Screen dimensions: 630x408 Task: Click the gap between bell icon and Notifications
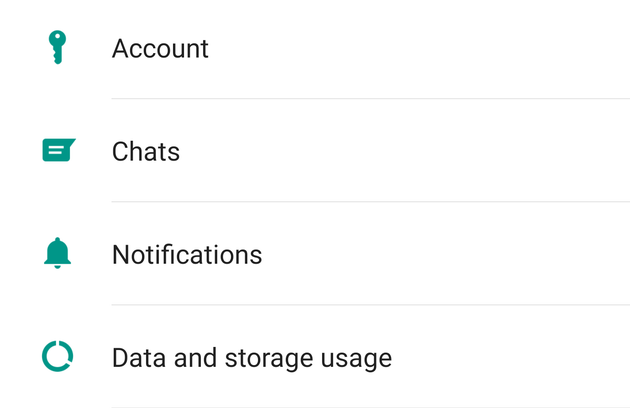92,255
